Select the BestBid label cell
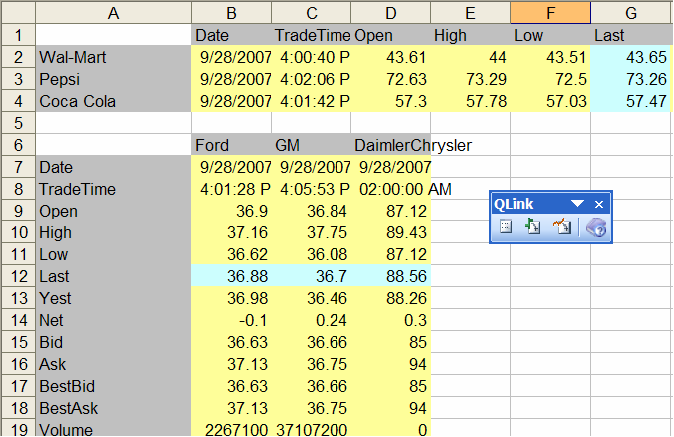The image size is (674, 437). pyautogui.click(x=113, y=386)
